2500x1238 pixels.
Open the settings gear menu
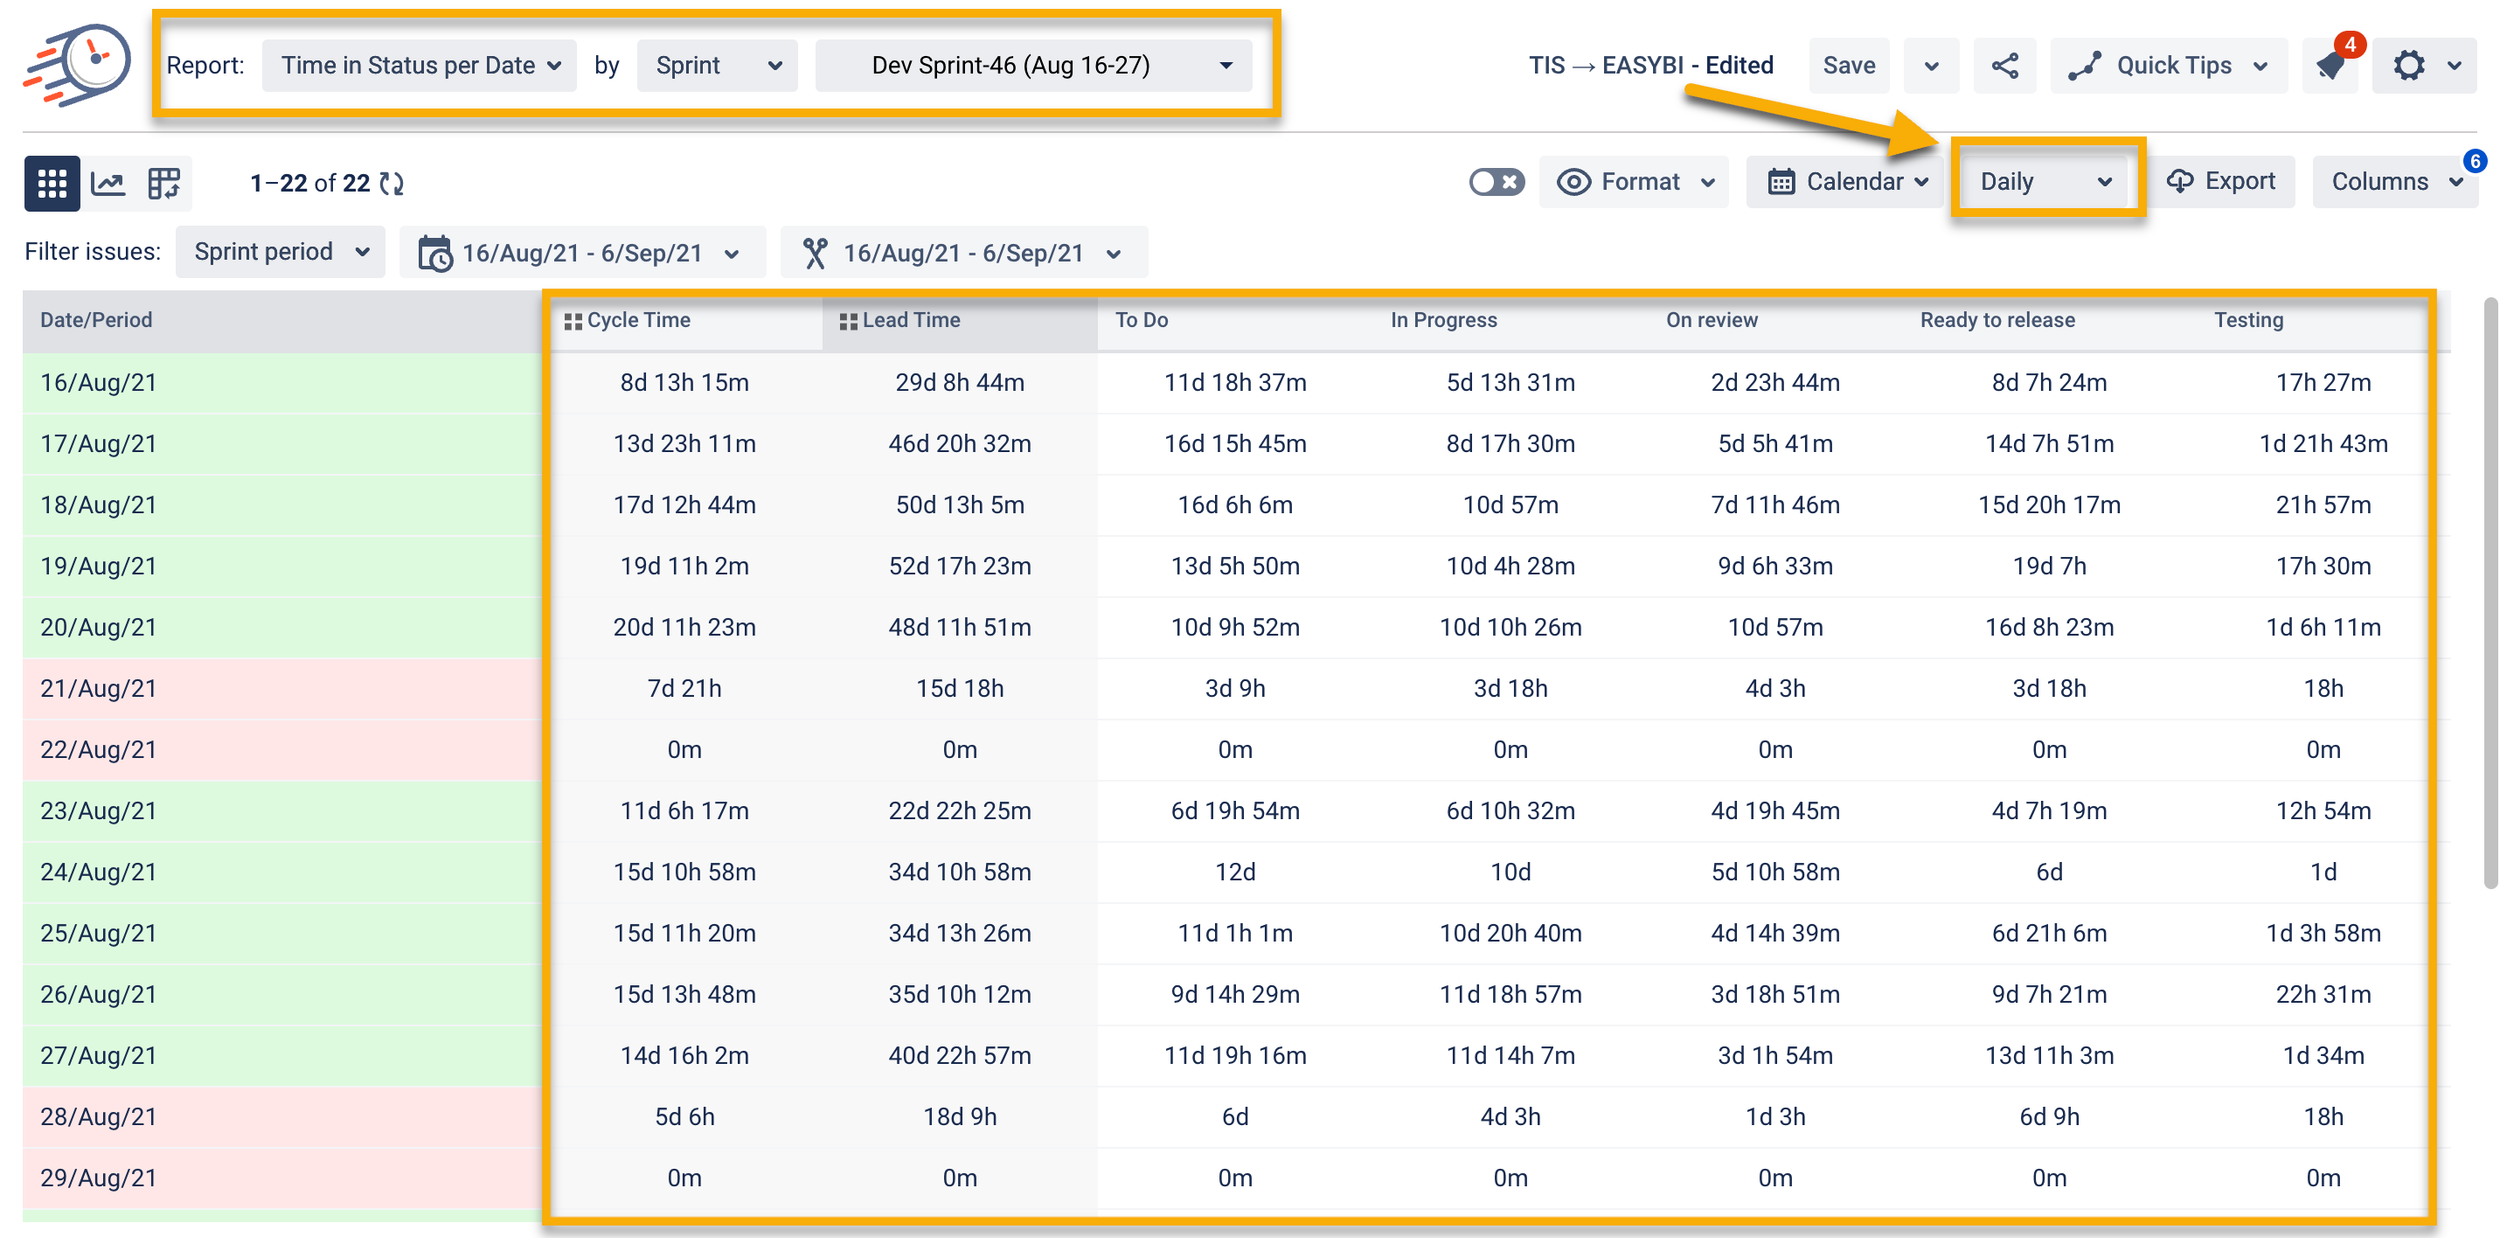[x=2410, y=66]
